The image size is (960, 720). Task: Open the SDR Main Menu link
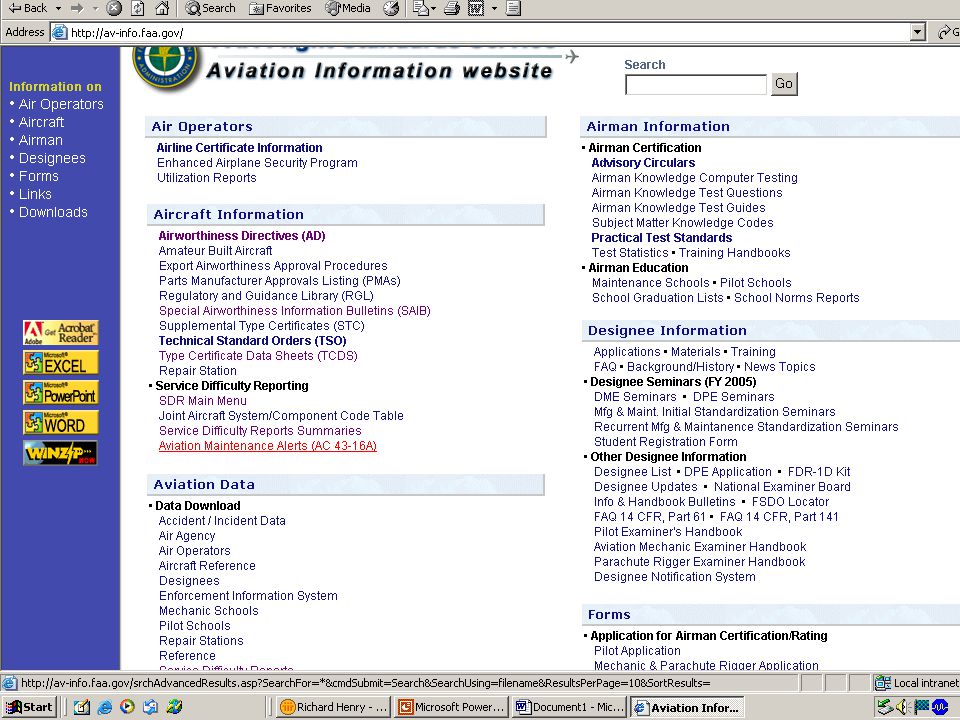(x=203, y=401)
